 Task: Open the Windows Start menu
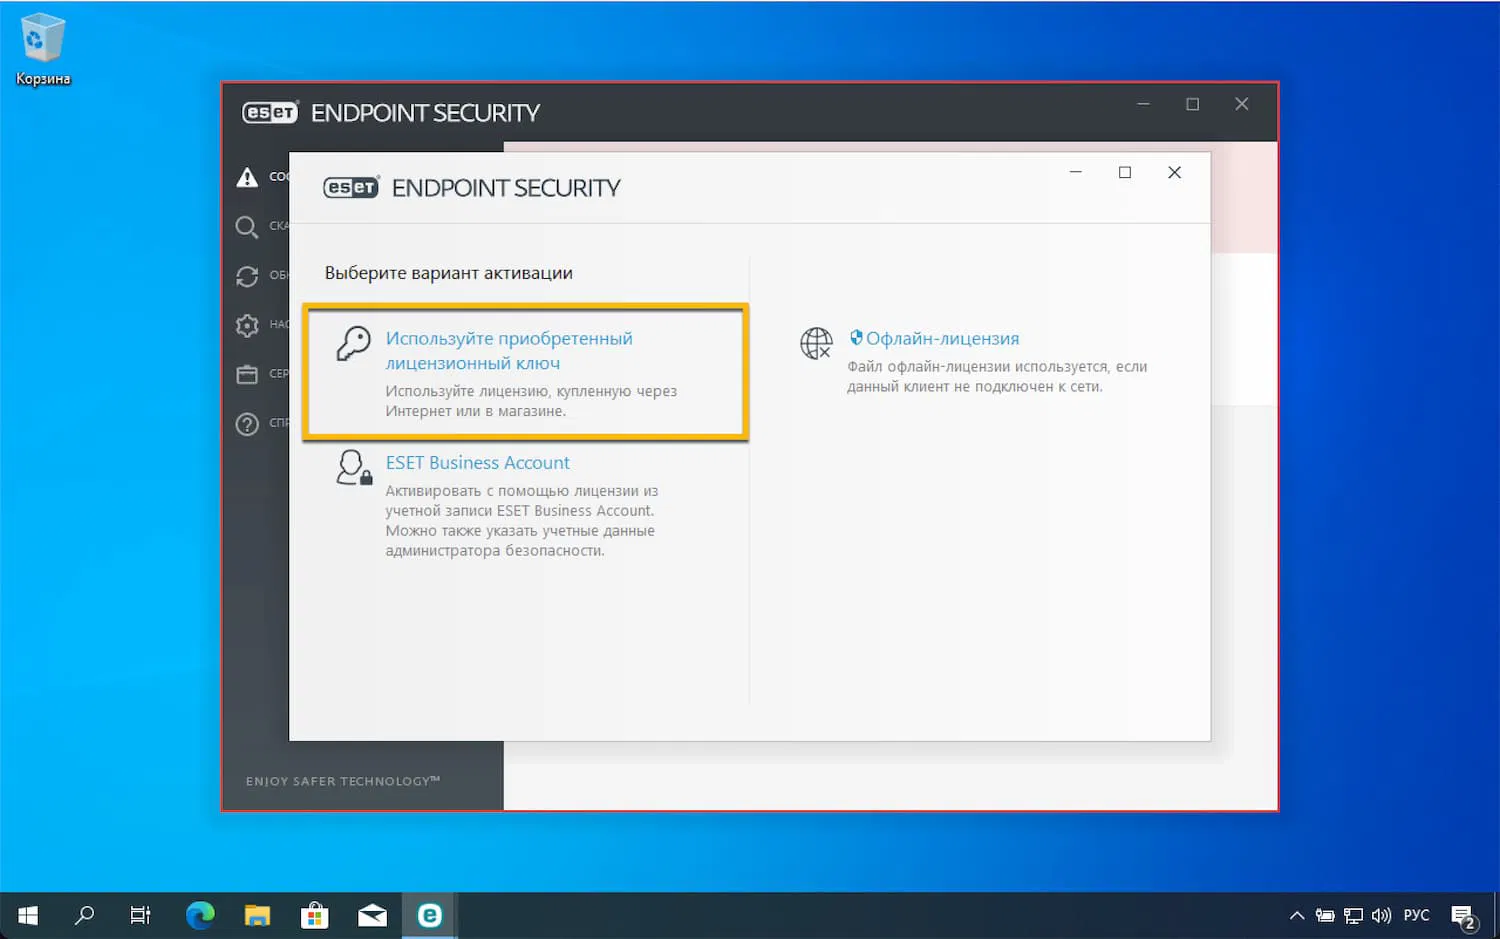pyautogui.click(x=26, y=914)
